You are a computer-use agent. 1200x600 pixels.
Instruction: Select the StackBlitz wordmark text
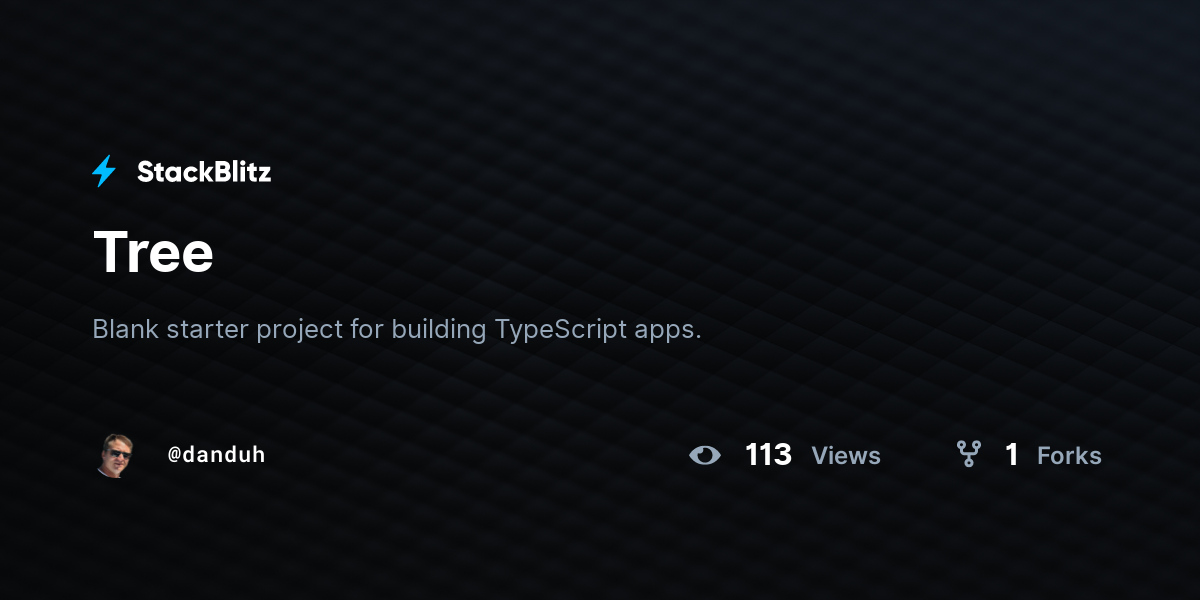[x=204, y=172]
